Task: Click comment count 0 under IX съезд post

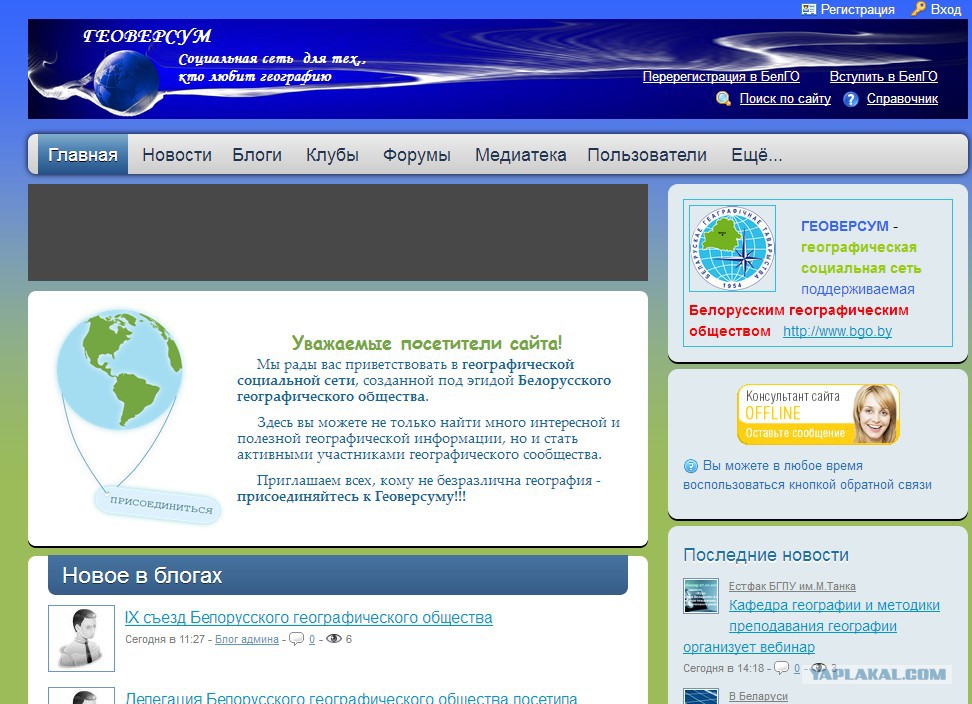Action: pos(312,639)
